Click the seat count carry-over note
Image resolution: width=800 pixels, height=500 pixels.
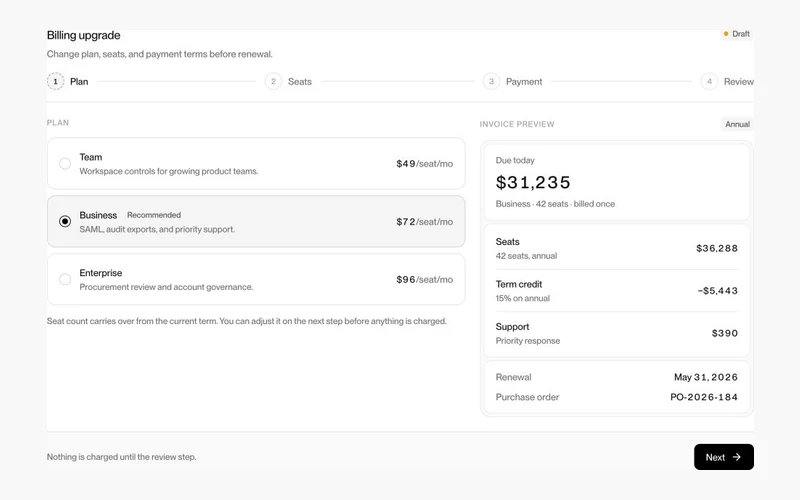click(x=247, y=321)
